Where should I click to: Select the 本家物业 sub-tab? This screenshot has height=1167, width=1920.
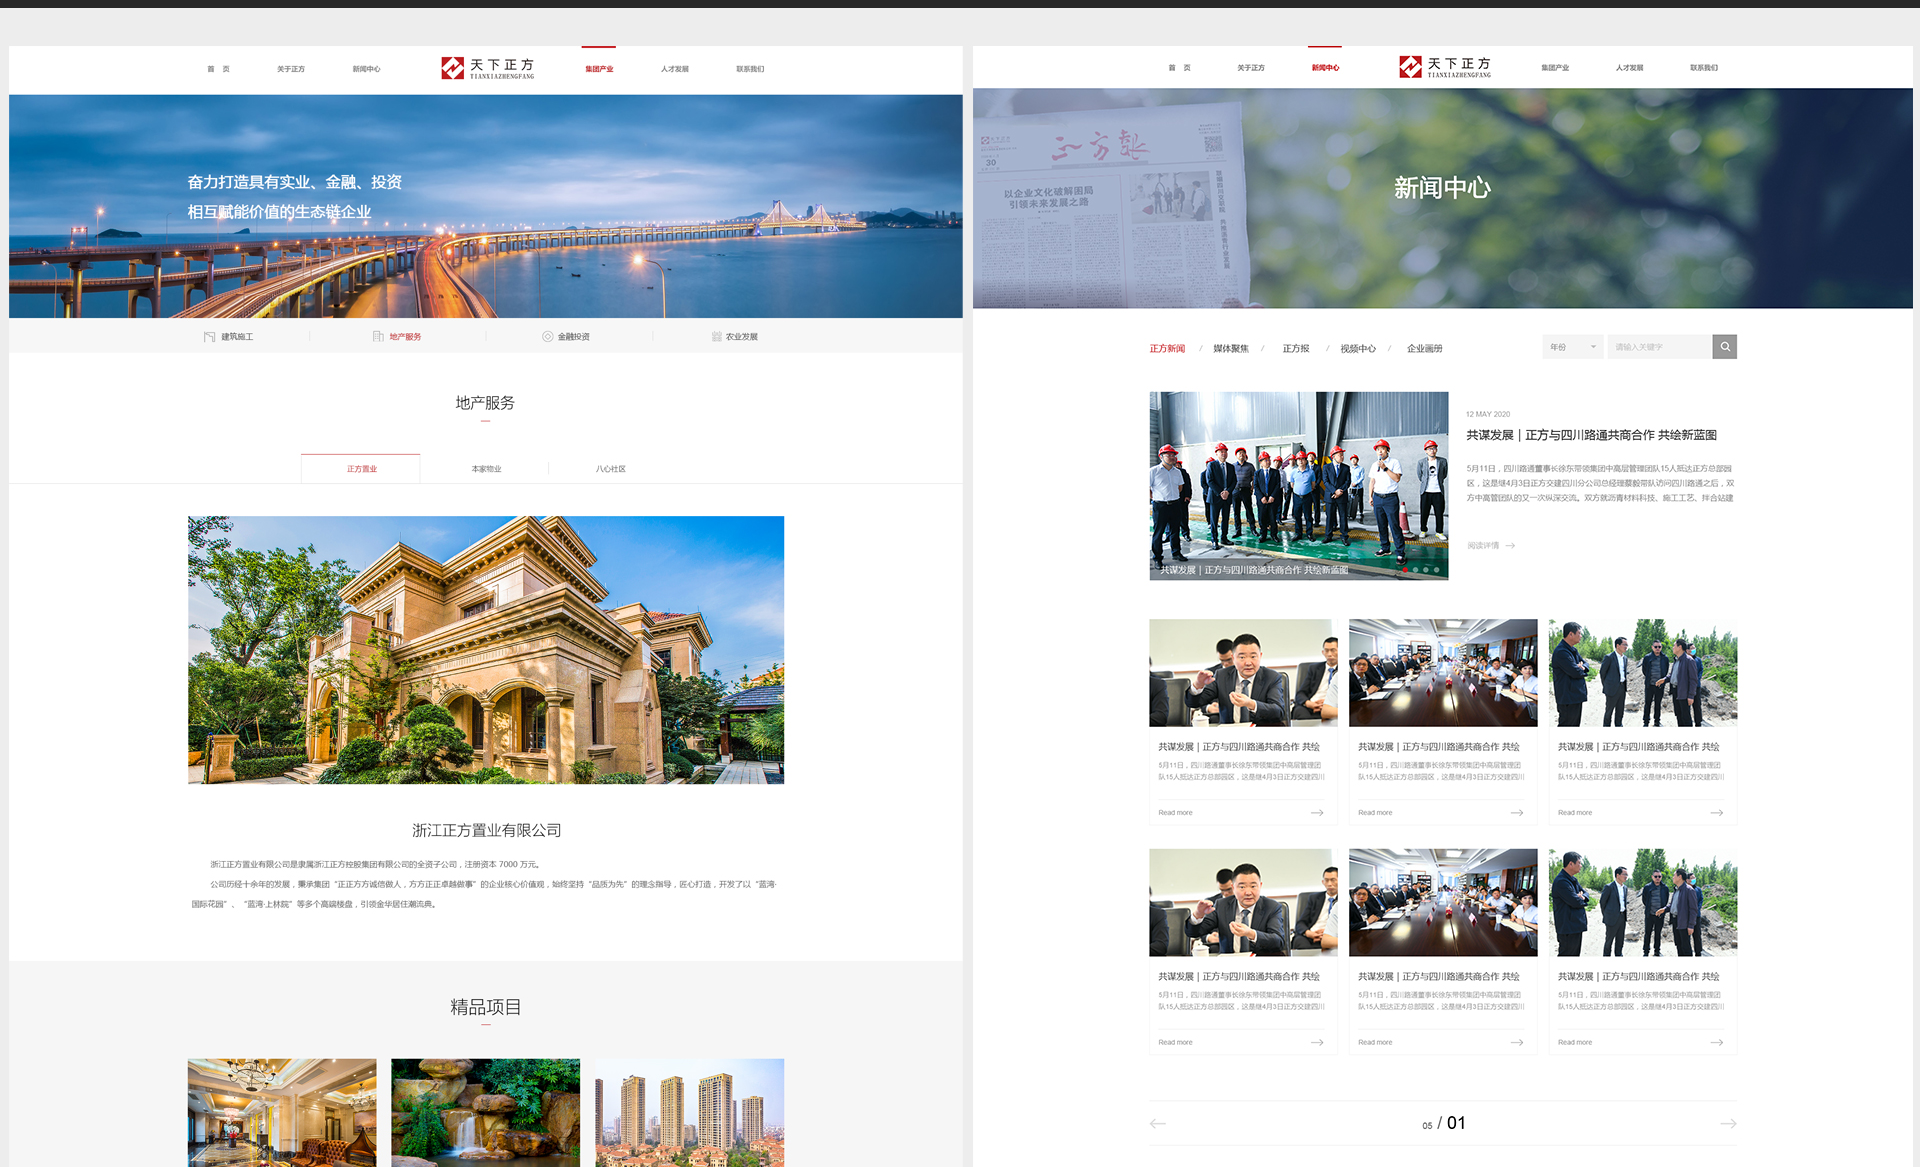click(486, 469)
